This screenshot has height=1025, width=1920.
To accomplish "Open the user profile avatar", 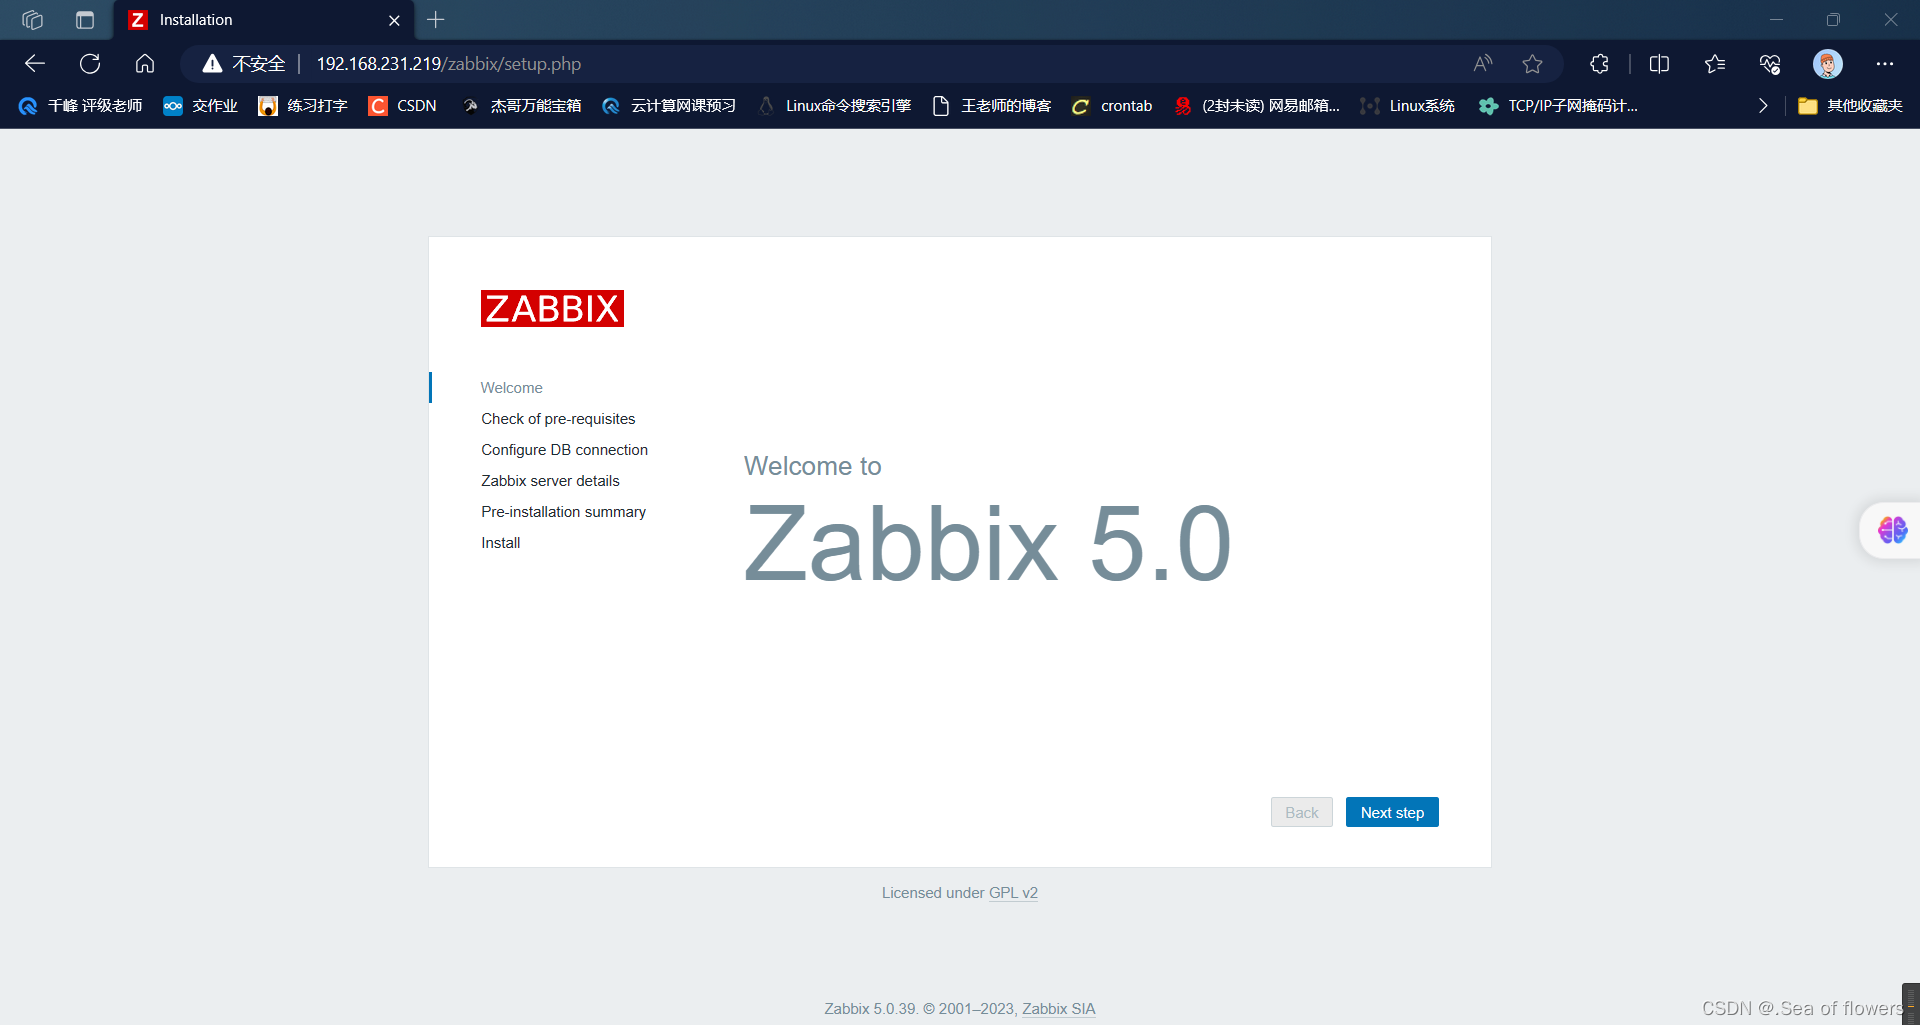I will pos(1828,64).
